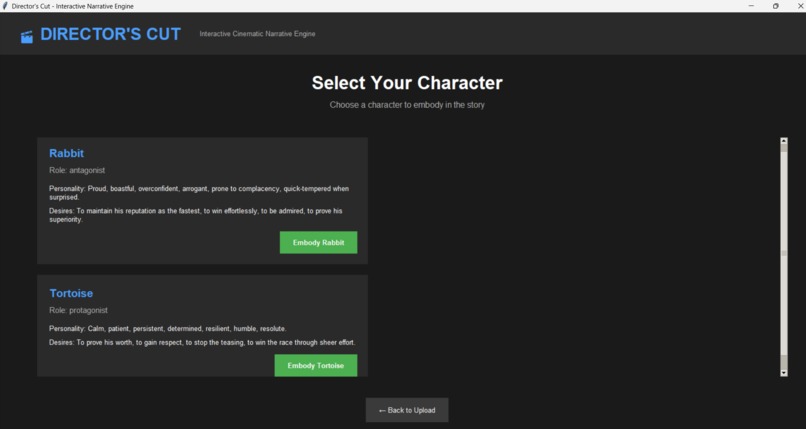Click the DIRECTOR'S CUT title
Image resolution: width=806 pixels, height=429 pixels.
111,34
